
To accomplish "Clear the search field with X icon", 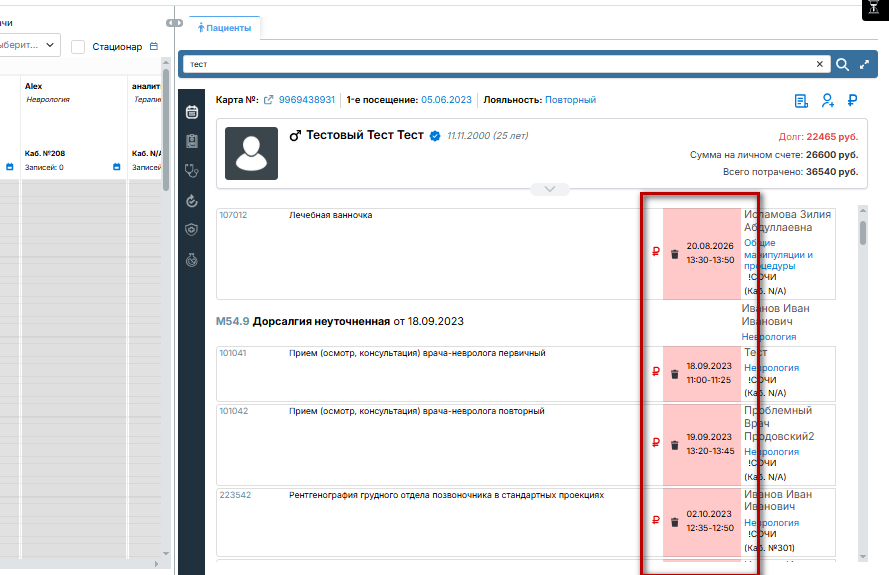I will pos(819,64).
